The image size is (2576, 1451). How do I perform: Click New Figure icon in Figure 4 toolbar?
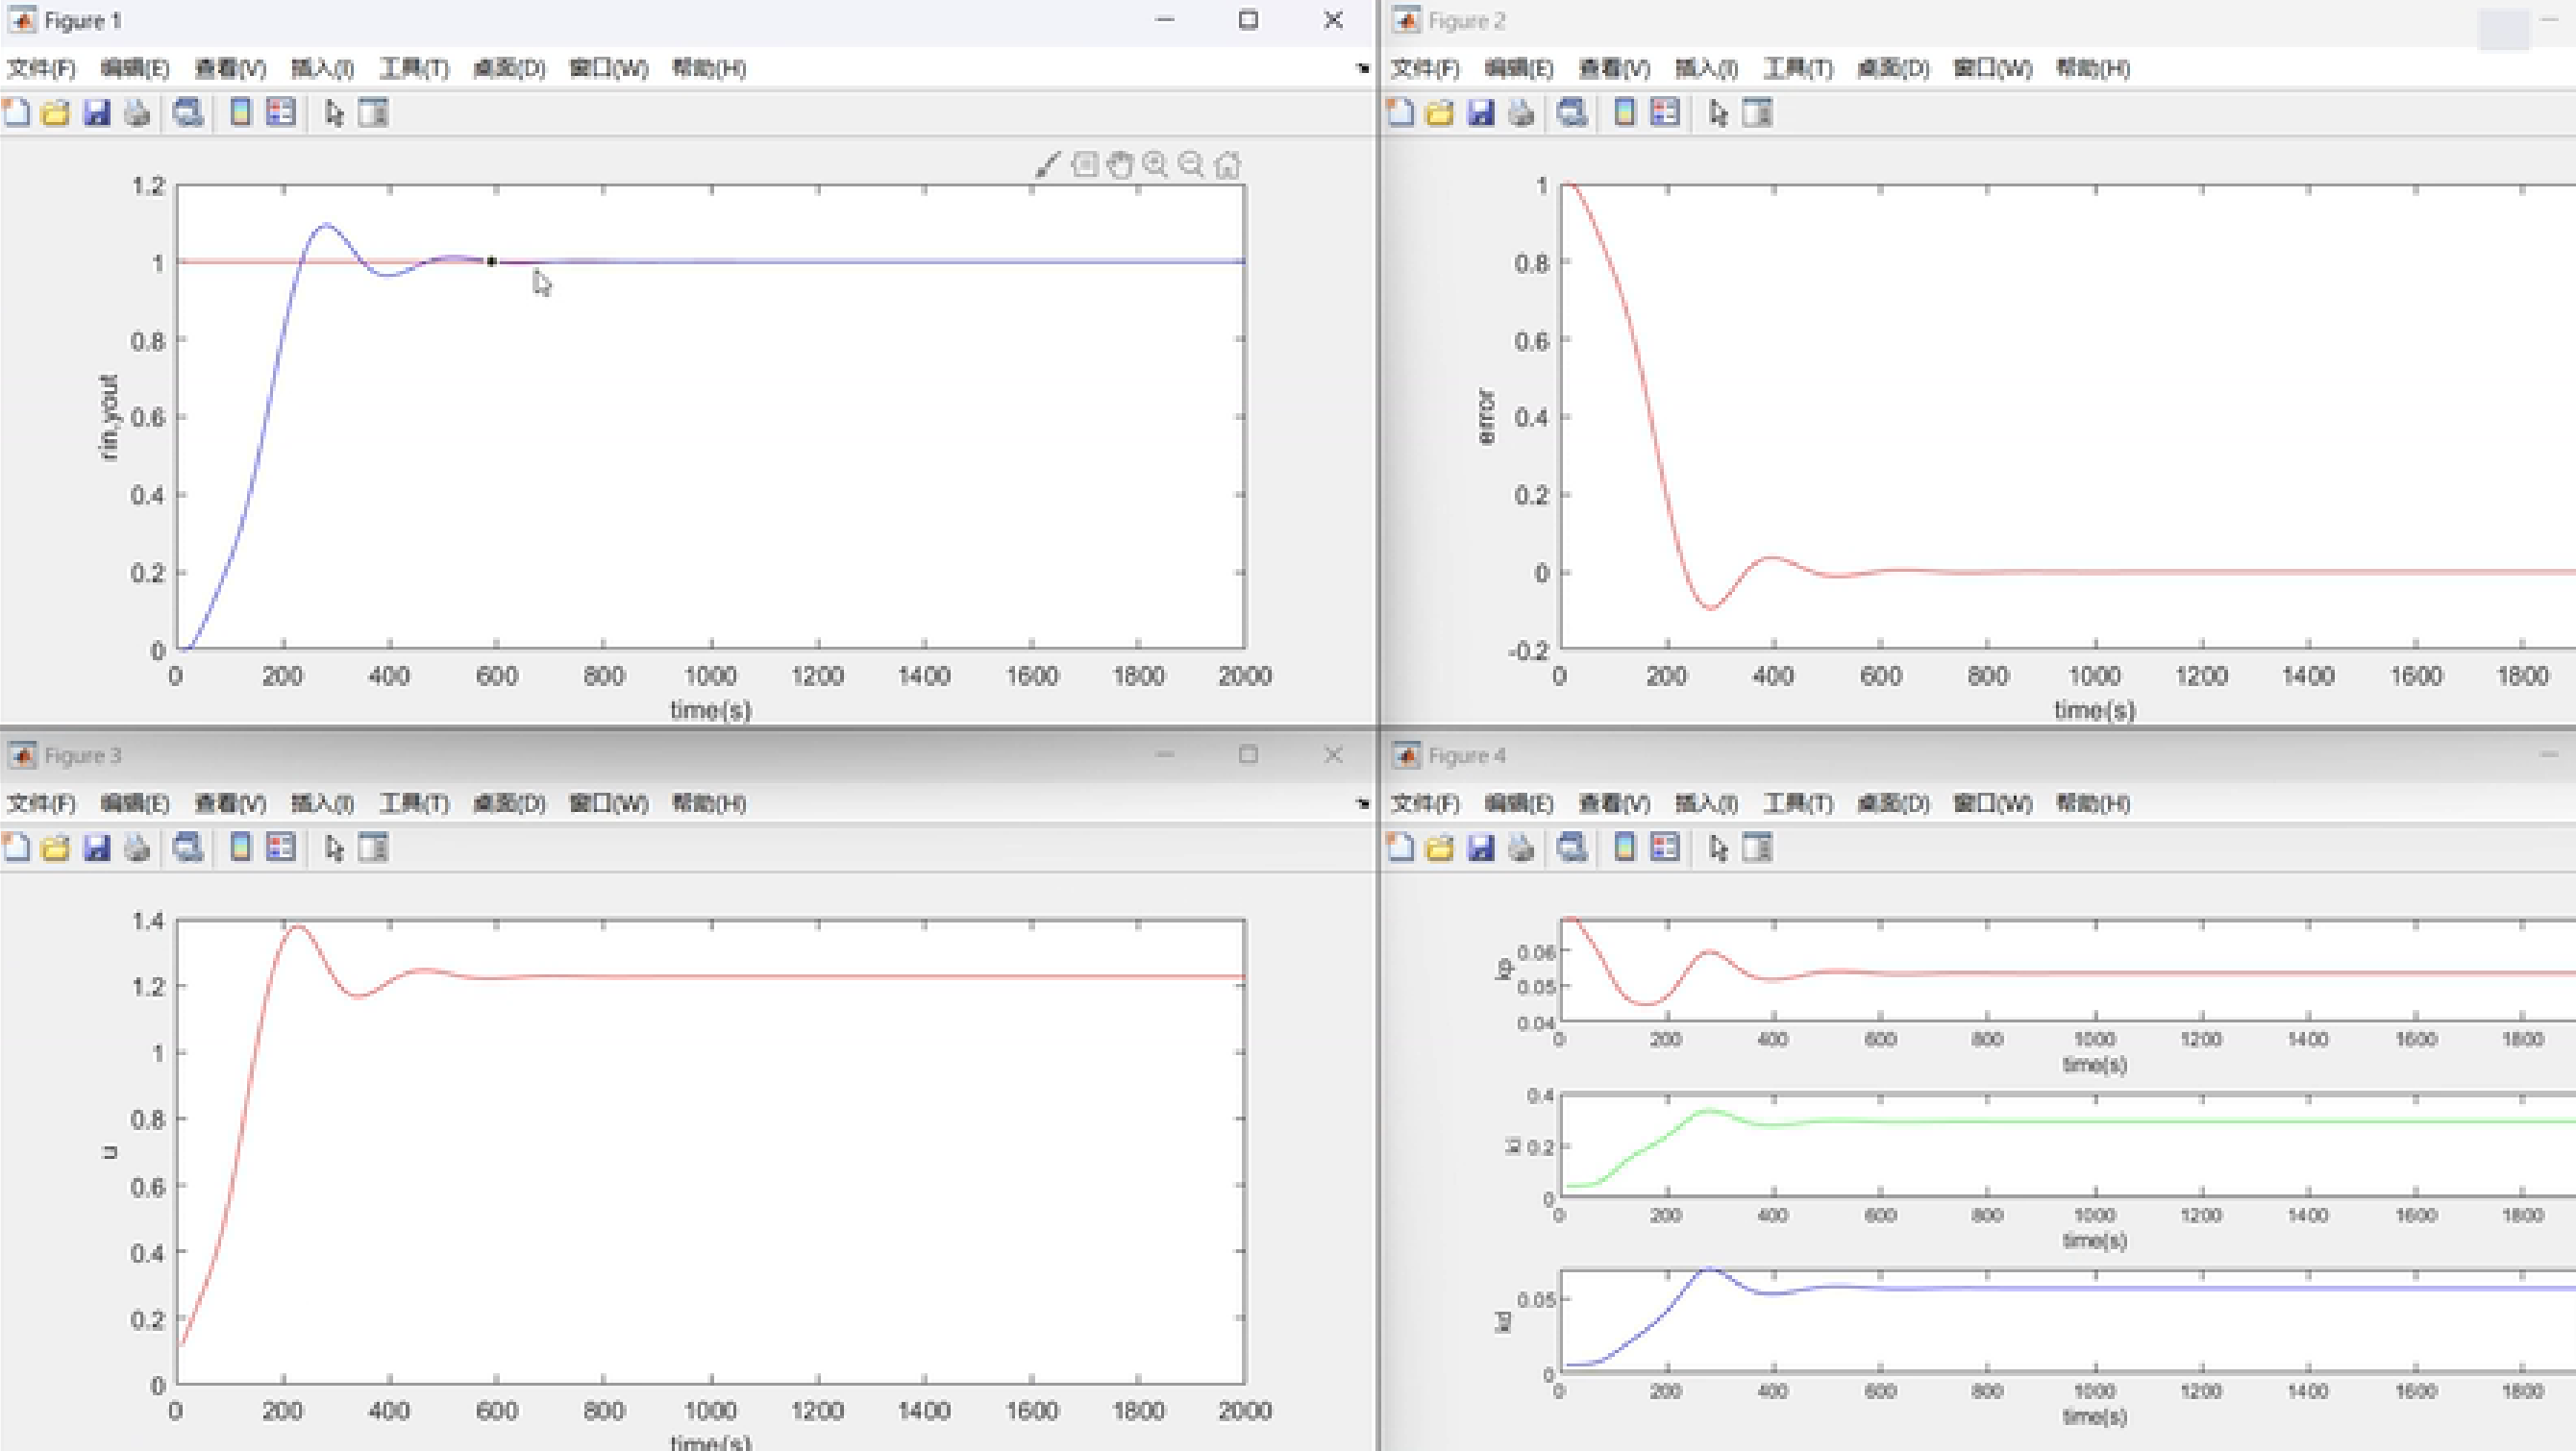1400,848
